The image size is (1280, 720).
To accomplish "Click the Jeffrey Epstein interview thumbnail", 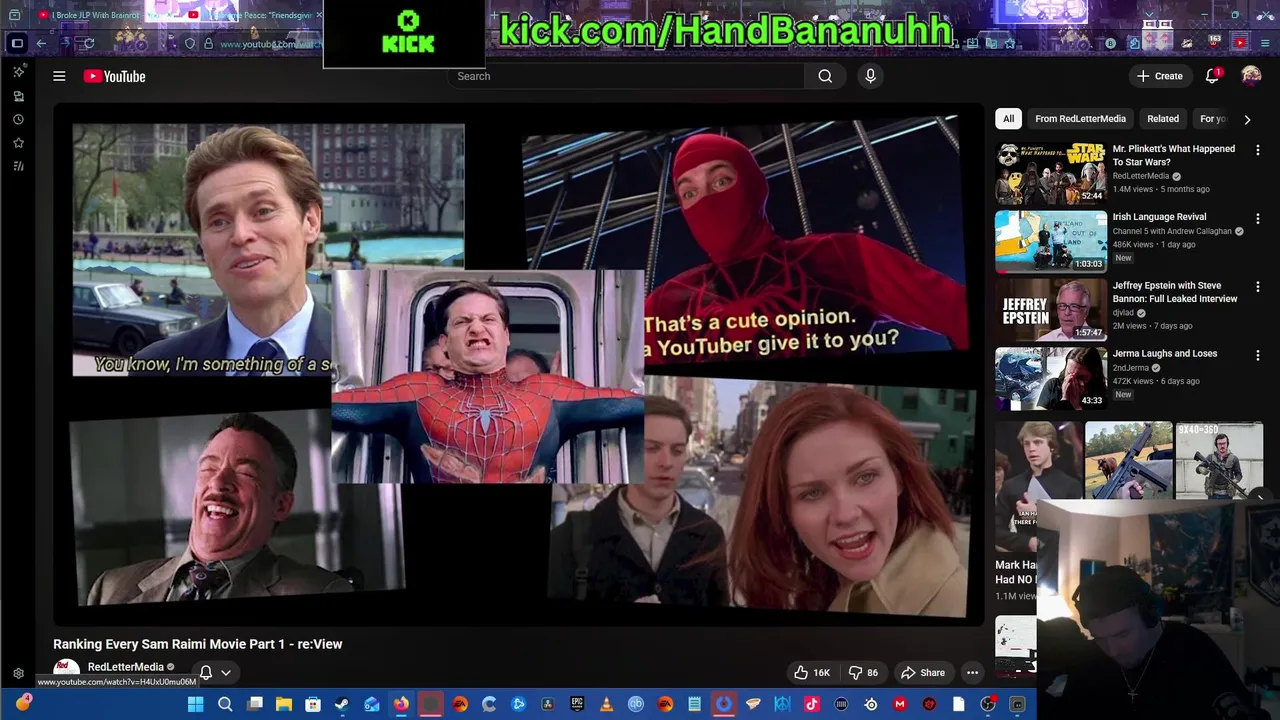I will point(1050,310).
